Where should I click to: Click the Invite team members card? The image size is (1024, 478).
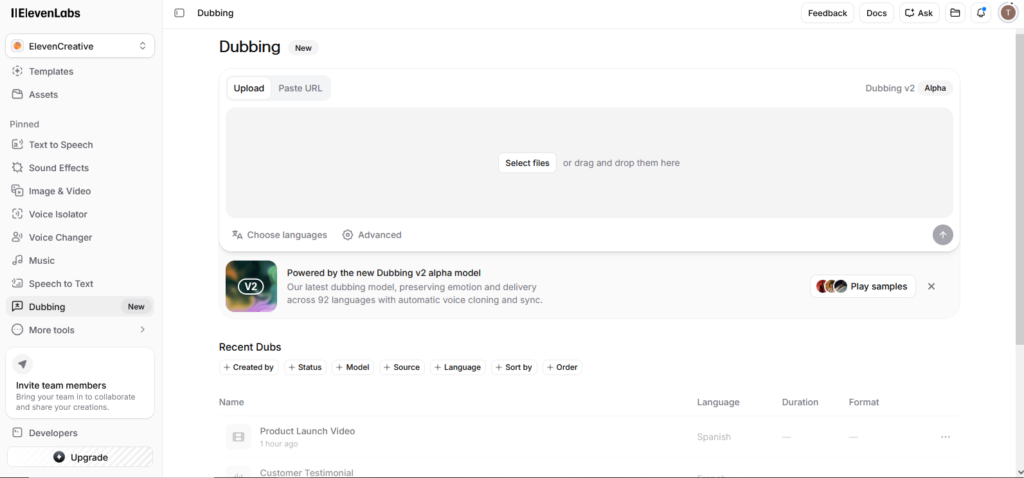pyautogui.click(x=80, y=383)
